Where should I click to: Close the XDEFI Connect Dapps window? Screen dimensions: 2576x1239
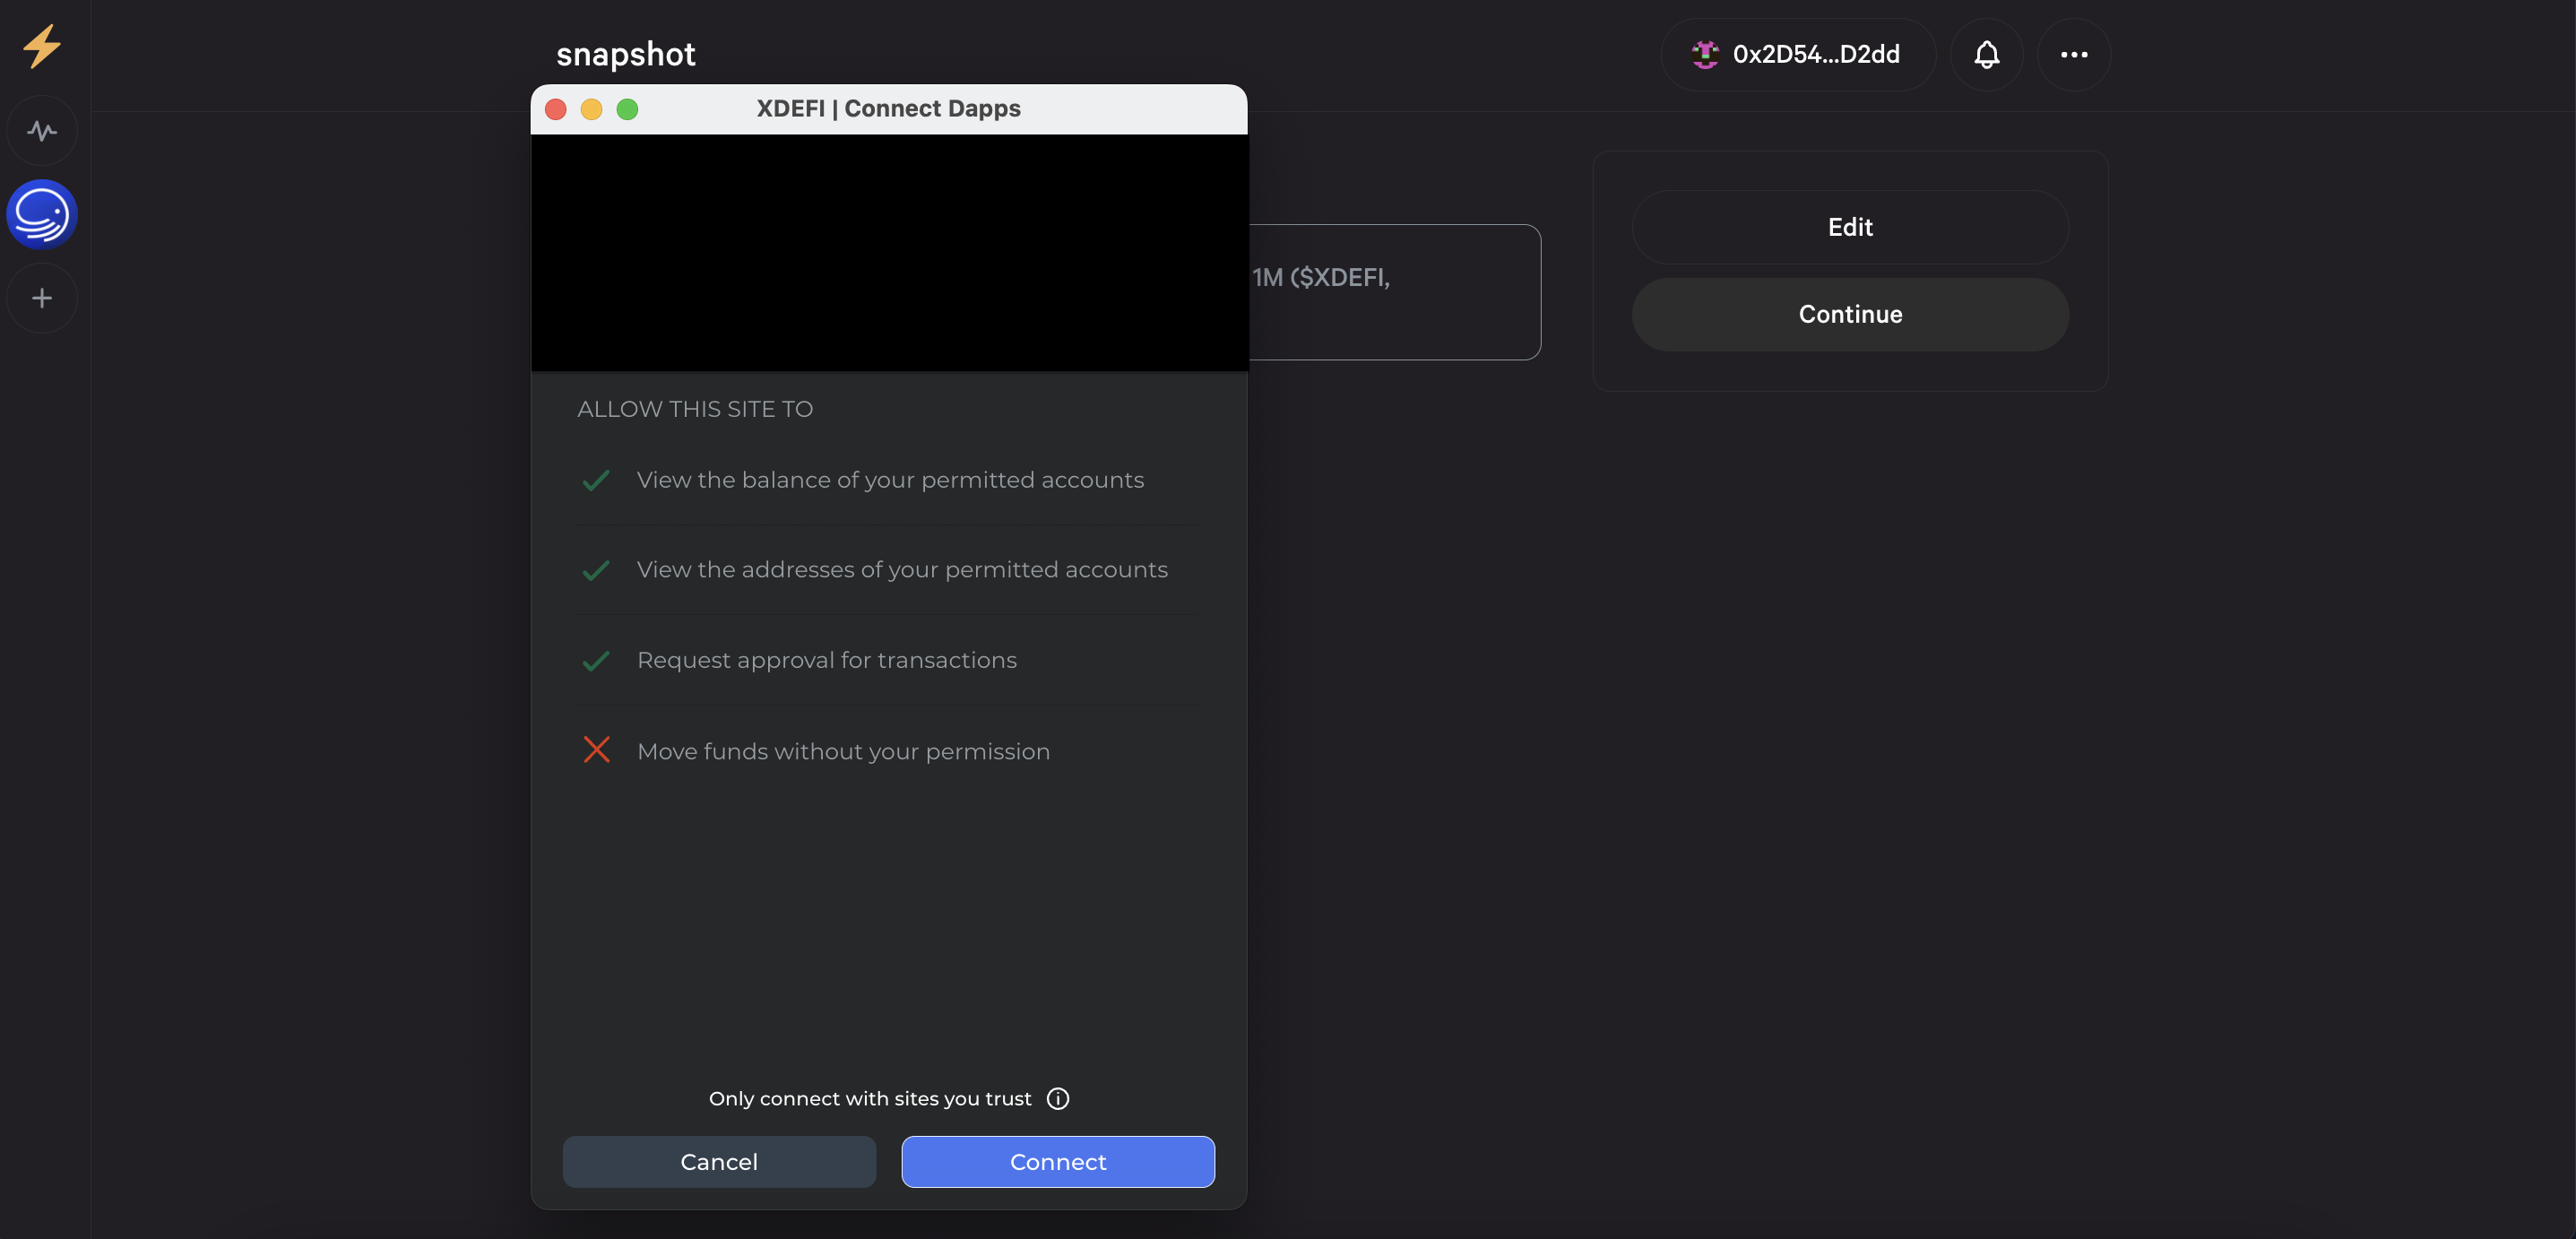point(556,109)
